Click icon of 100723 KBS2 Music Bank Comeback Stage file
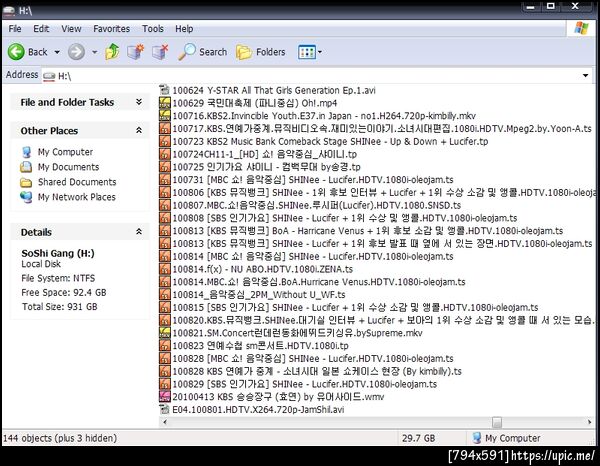The width and height of the screenshot is (600, 466). click(165, 141)
